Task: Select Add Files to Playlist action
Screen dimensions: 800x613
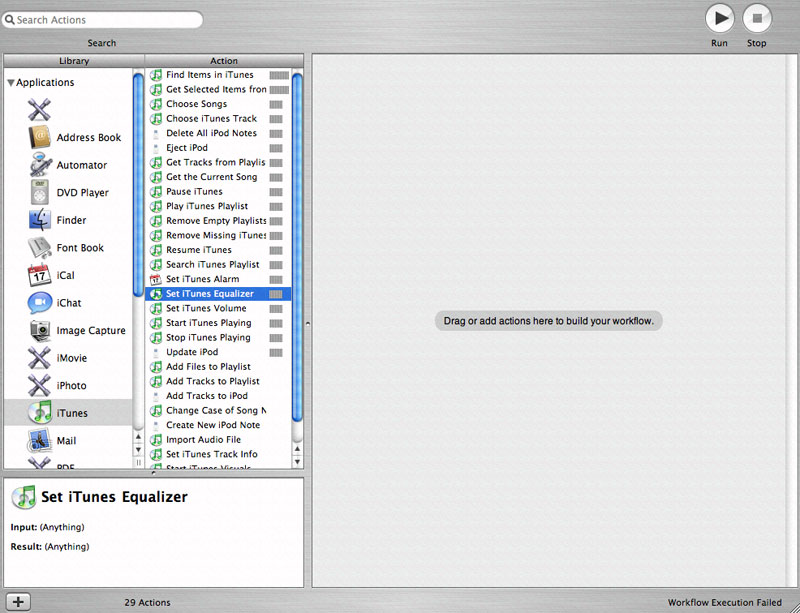Action: (218, 367)
